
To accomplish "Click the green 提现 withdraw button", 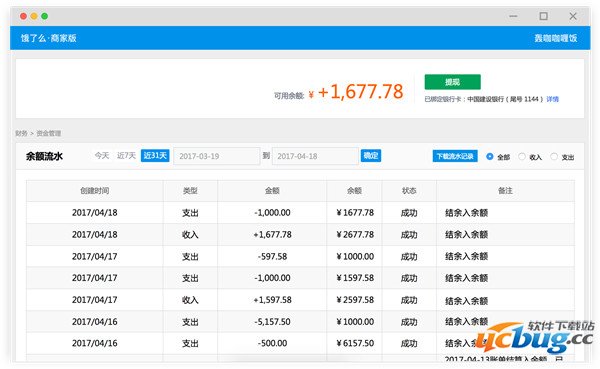I will (452, 82).
